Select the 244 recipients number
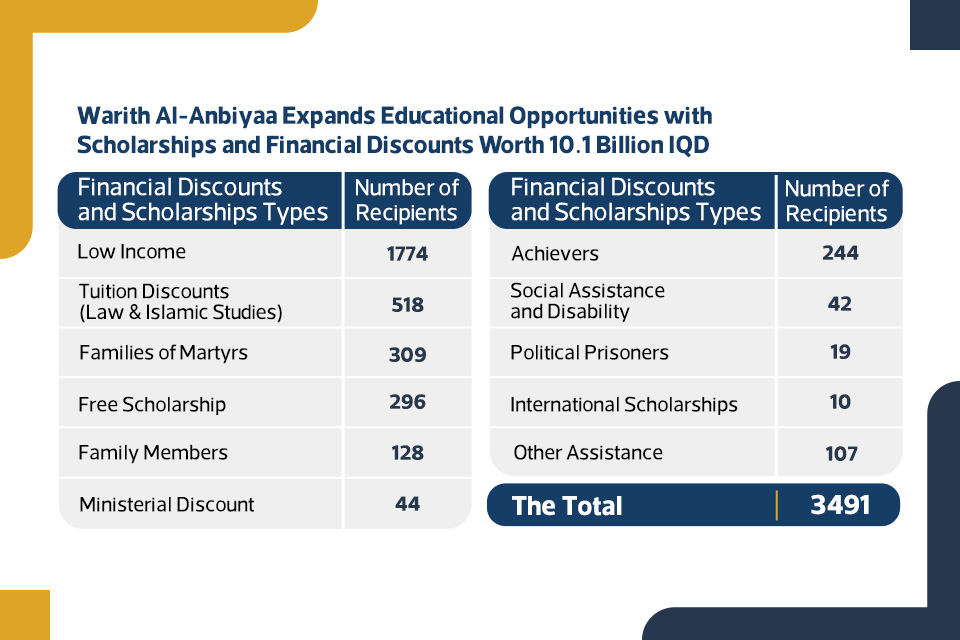 (x=840, y=253)
